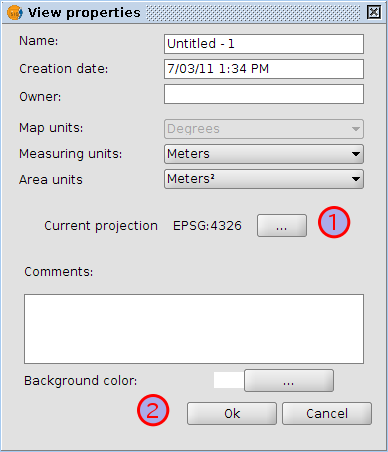Click the red circled number 2 marker
Image resolution: width=388 pixels, height=452 pixels.
[153, 410]
